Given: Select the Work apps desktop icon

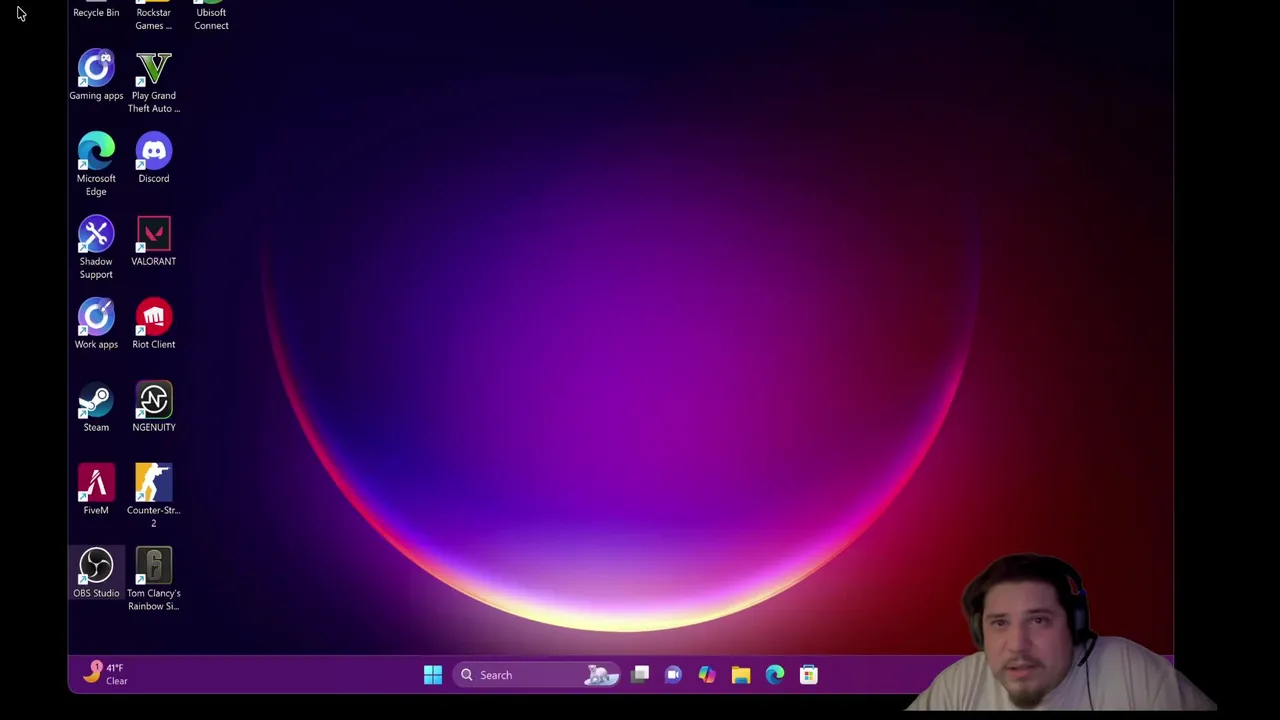Looking at the screenshot, I should pos(96,324).
